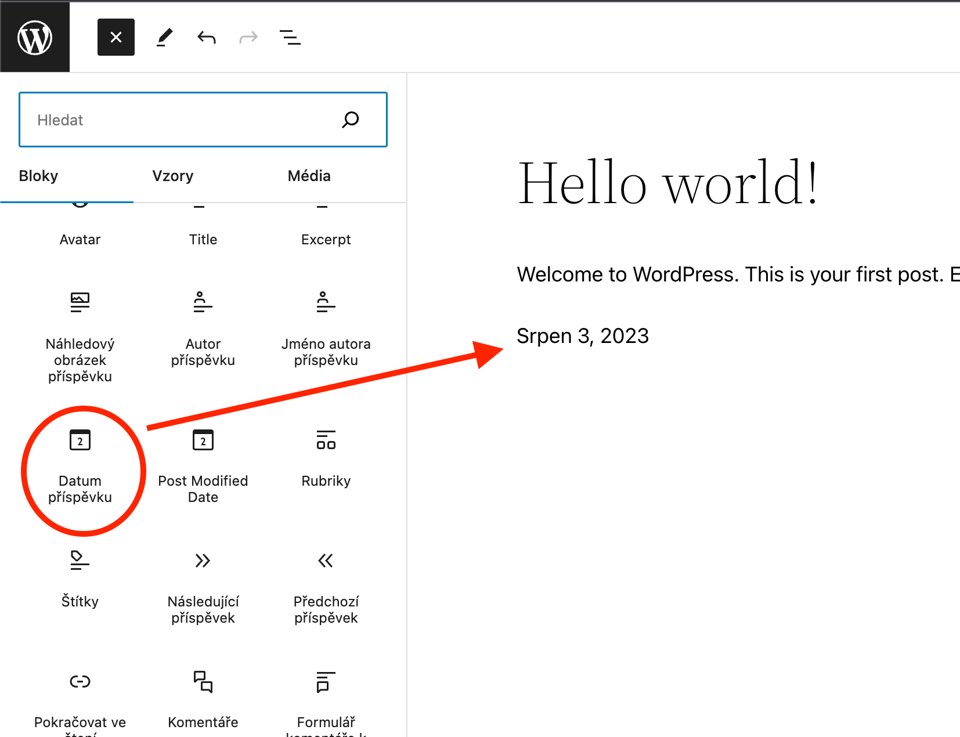Insert the Následující příspěvek block
Viewport: 960px width, 737px height.
click(203, 587)
